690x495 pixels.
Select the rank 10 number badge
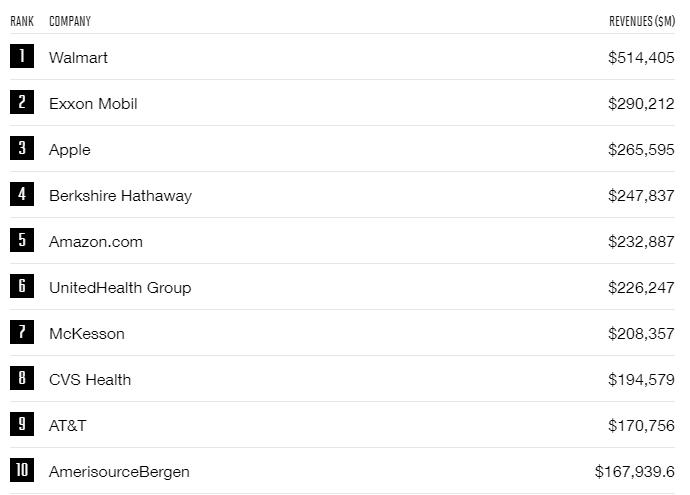pyautogui.click(x=22, y=471)
